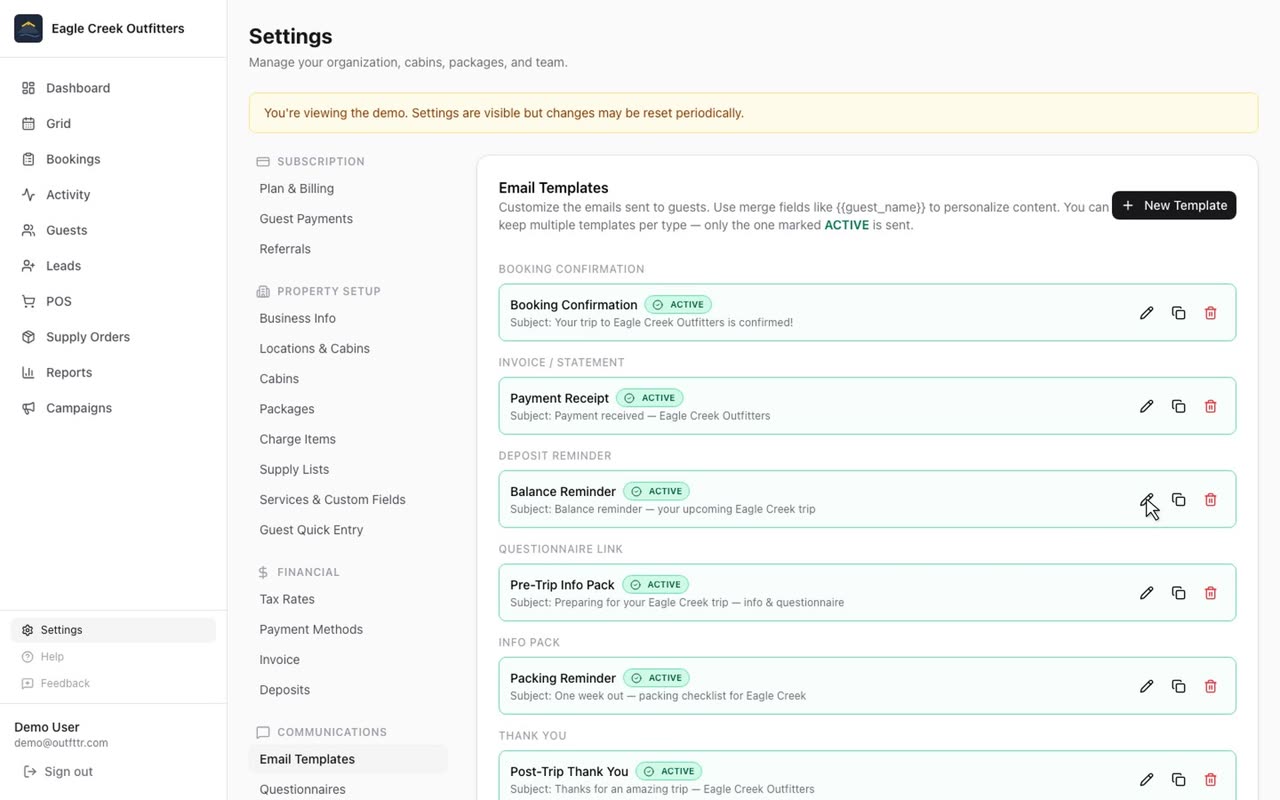Delete the Packing Reminder template
Screen dimensions: 1280x800
[x=1211, y=686]
